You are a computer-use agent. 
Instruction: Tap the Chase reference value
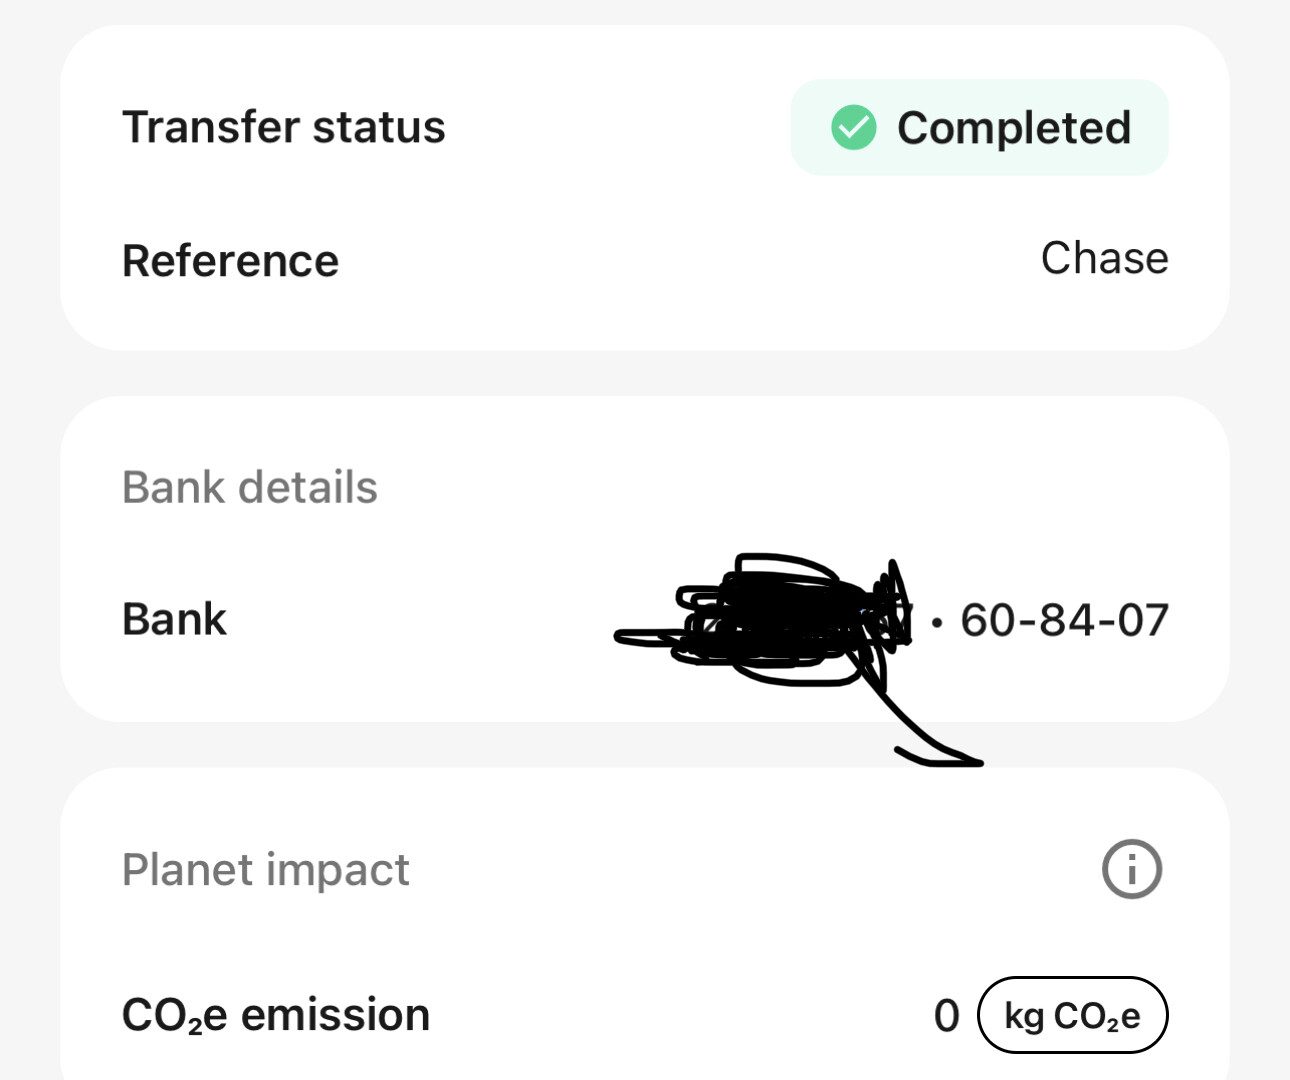pyautogui.click(x=1104, y=258)
